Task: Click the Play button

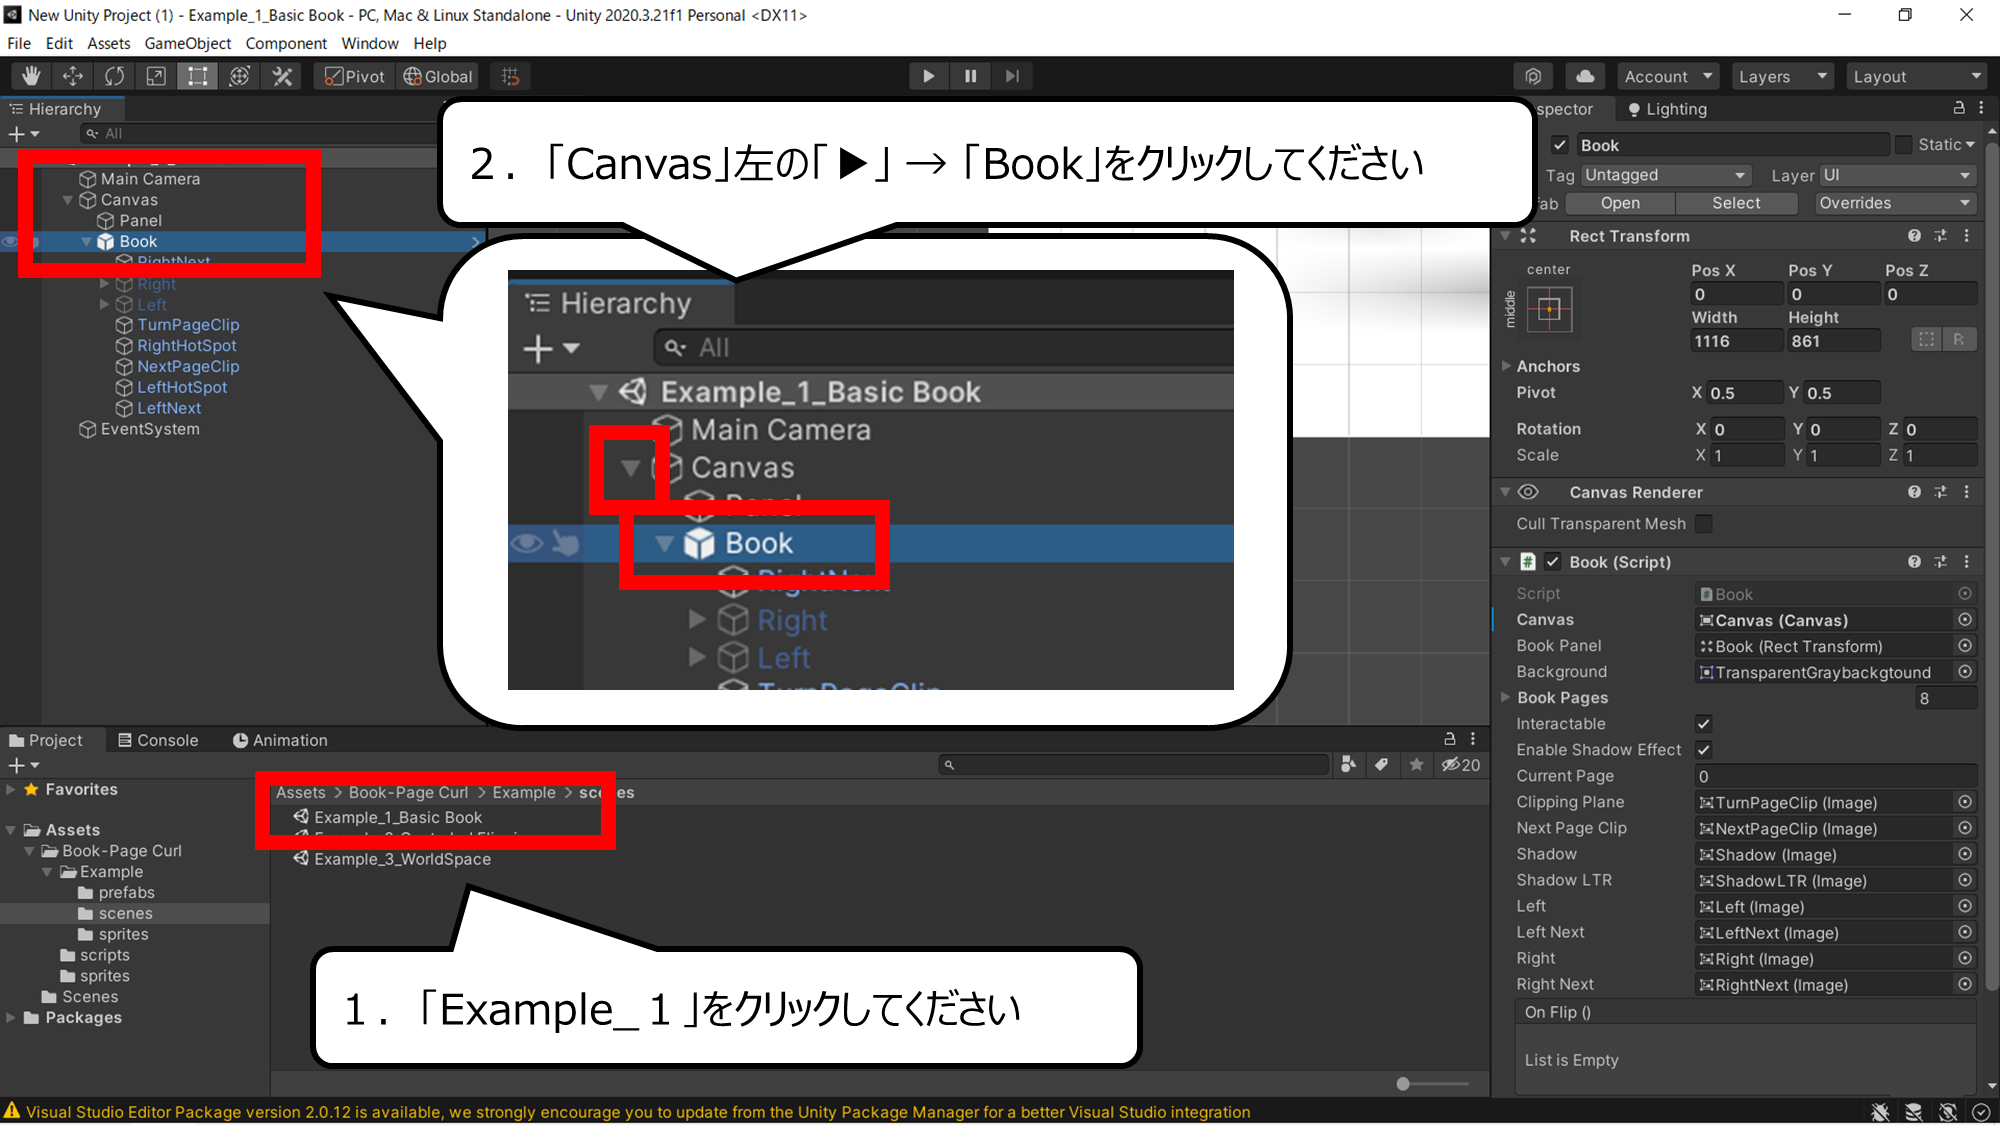Action: click(929, 76)
